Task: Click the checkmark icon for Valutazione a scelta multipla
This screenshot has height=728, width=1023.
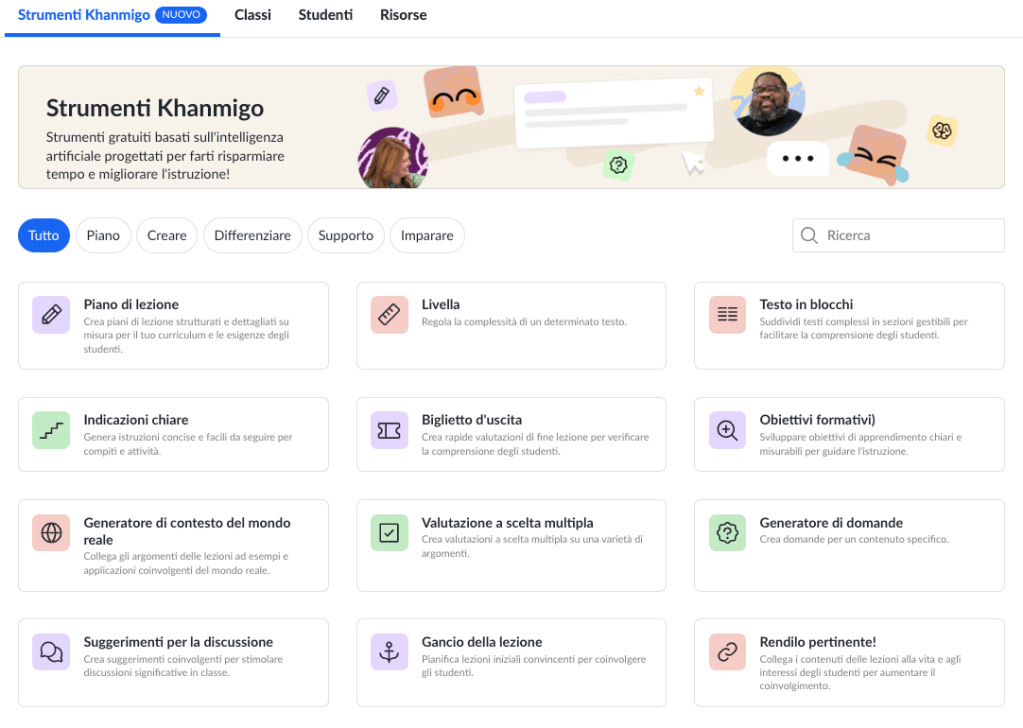Action: tap(389, 533)
